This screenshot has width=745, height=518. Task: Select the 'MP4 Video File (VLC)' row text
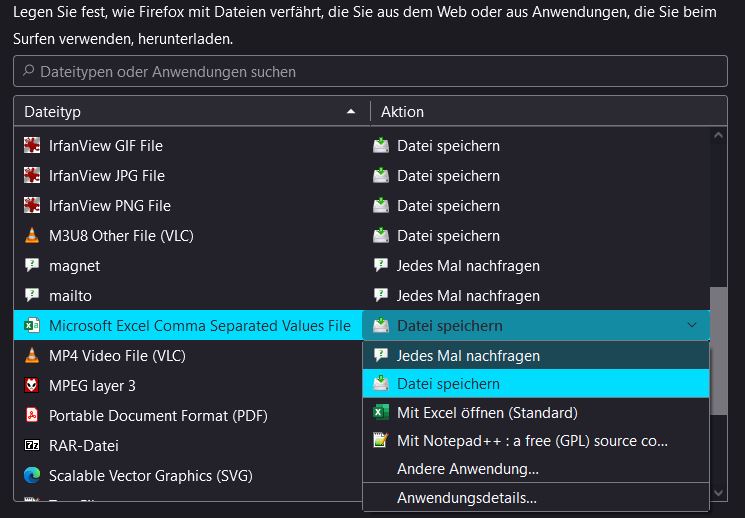tap(117, 355)
